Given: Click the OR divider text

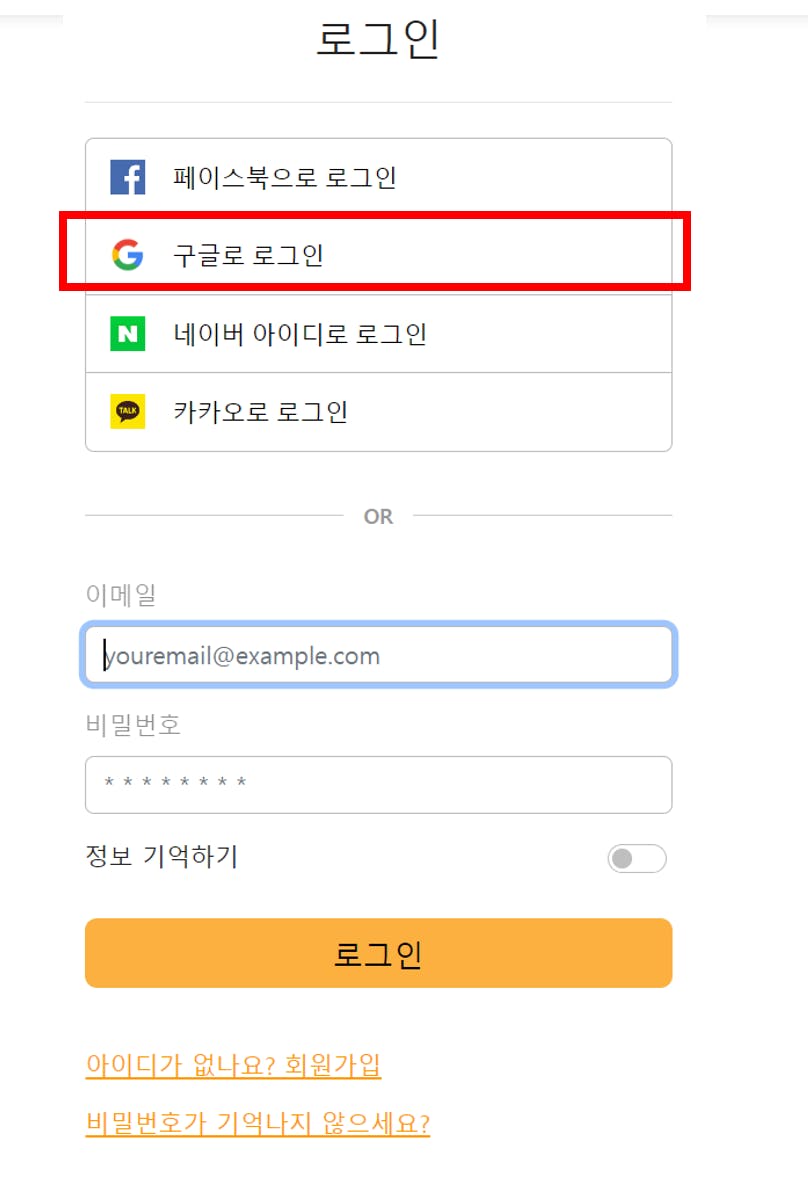Looking at the screenshot, I should (x=378, y=516).
